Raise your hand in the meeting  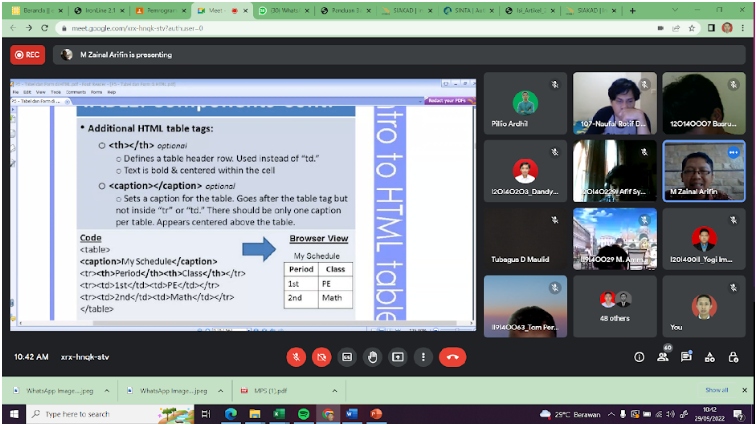point(373,356)
